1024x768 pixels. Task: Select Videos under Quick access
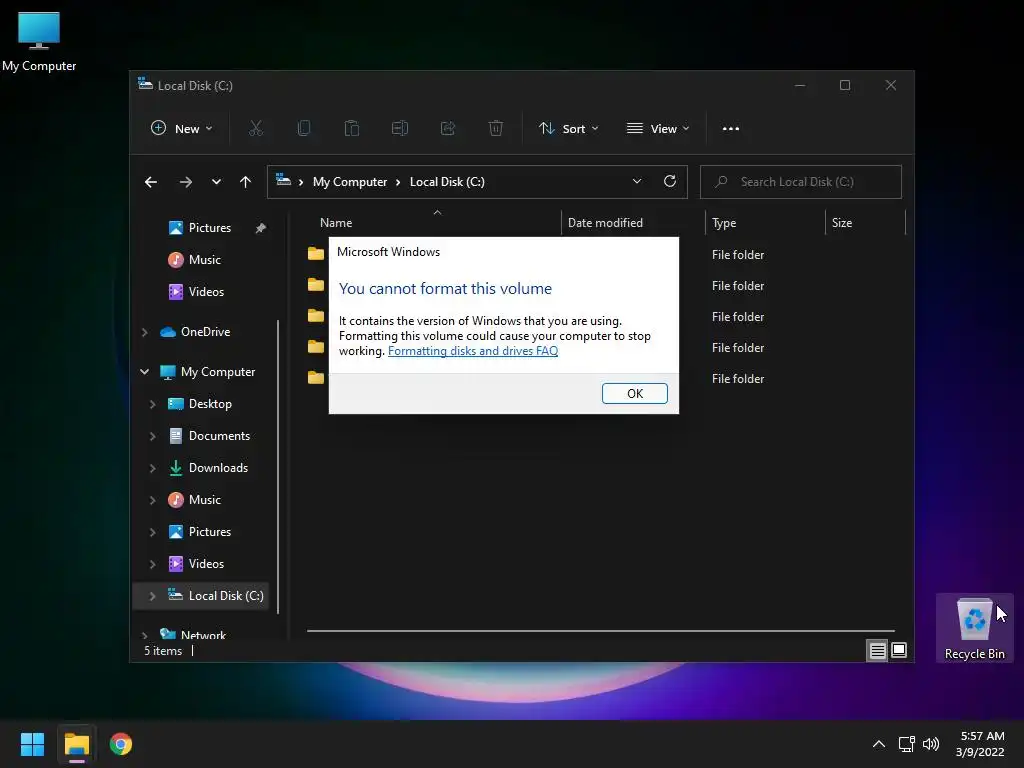196,292
